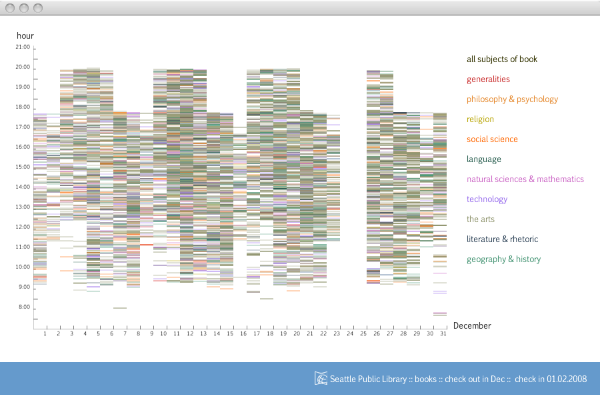Click the 'December' axis label
This screenshot has height=395, width=600.
[x=472, y=326]
